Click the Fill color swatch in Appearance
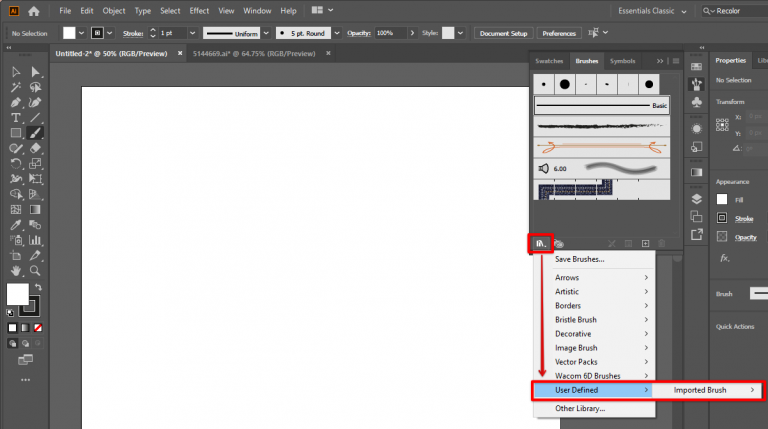The height and width of the screenshot is (429, 768). (722, 199)
